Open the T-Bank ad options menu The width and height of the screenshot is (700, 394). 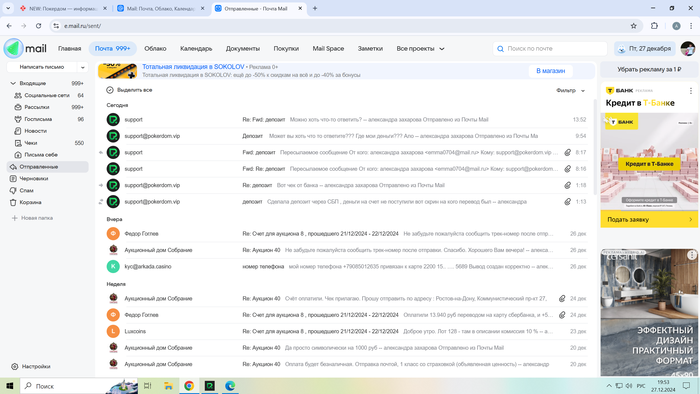691,91
